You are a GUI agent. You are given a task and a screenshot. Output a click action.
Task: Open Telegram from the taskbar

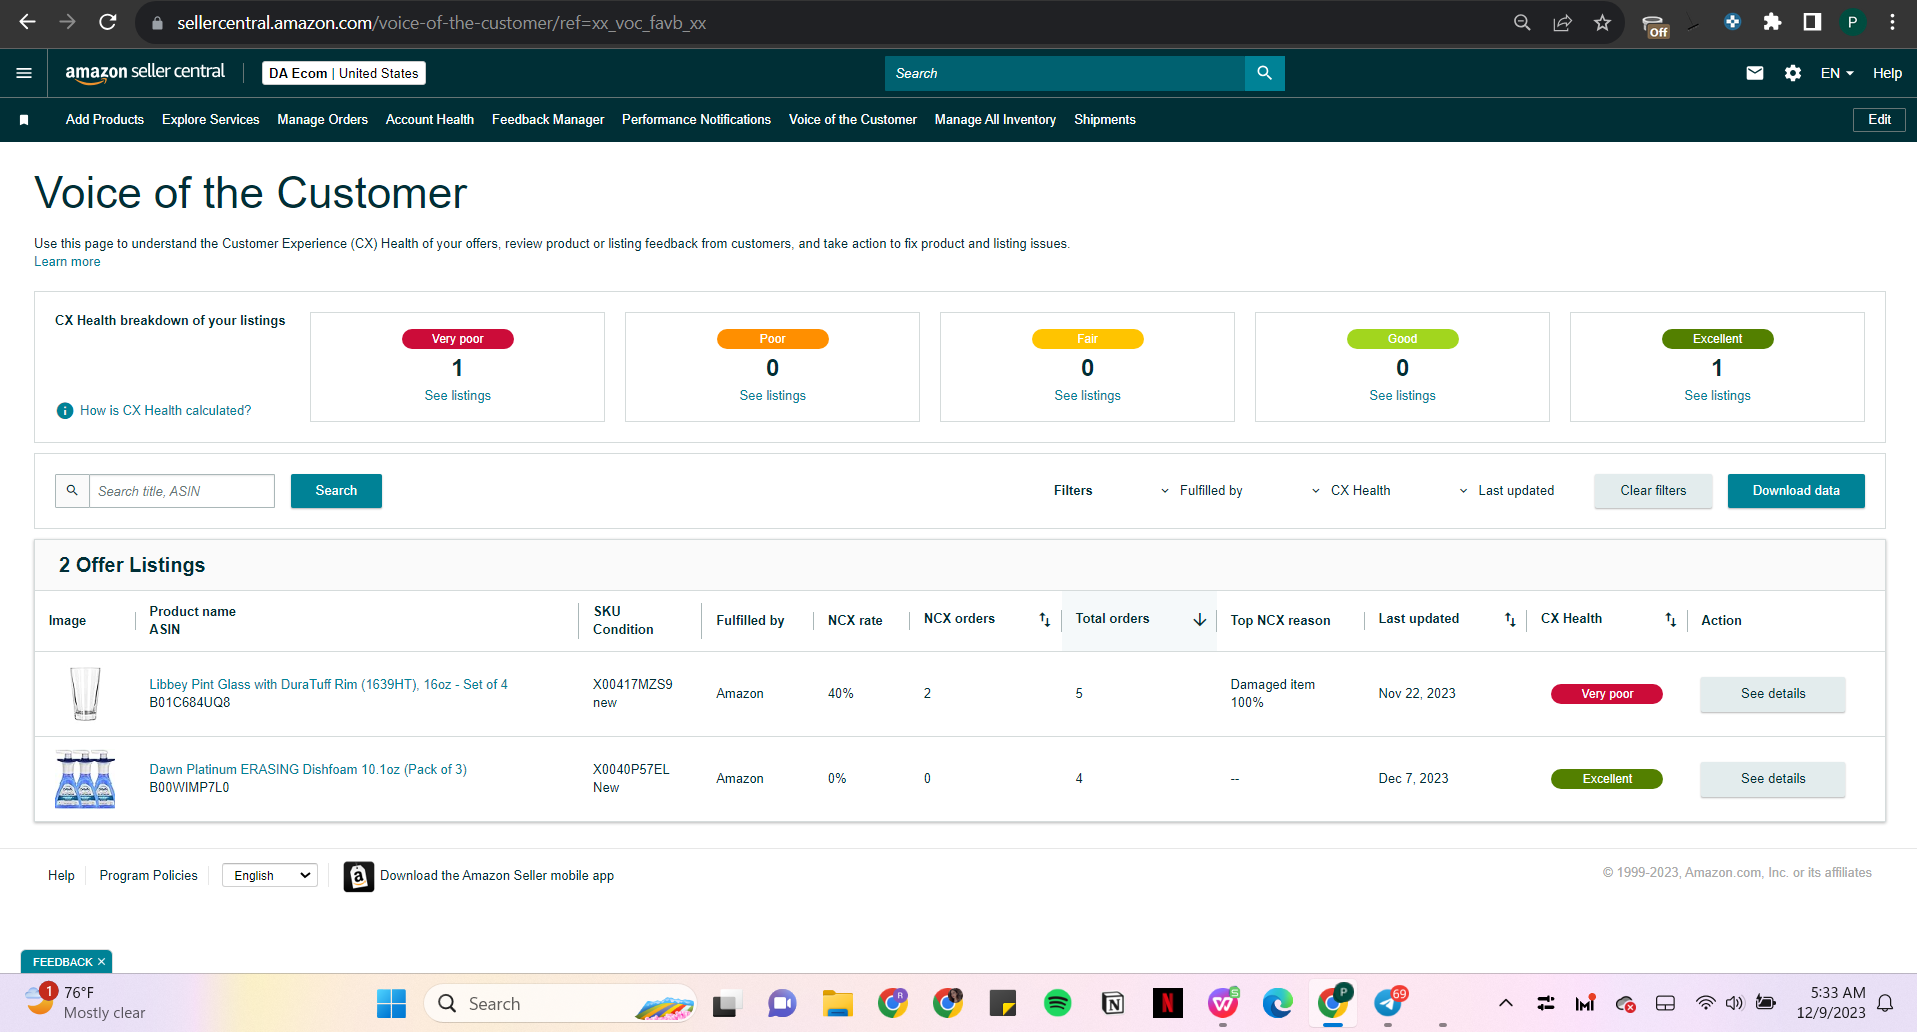pos(1387,1003)
